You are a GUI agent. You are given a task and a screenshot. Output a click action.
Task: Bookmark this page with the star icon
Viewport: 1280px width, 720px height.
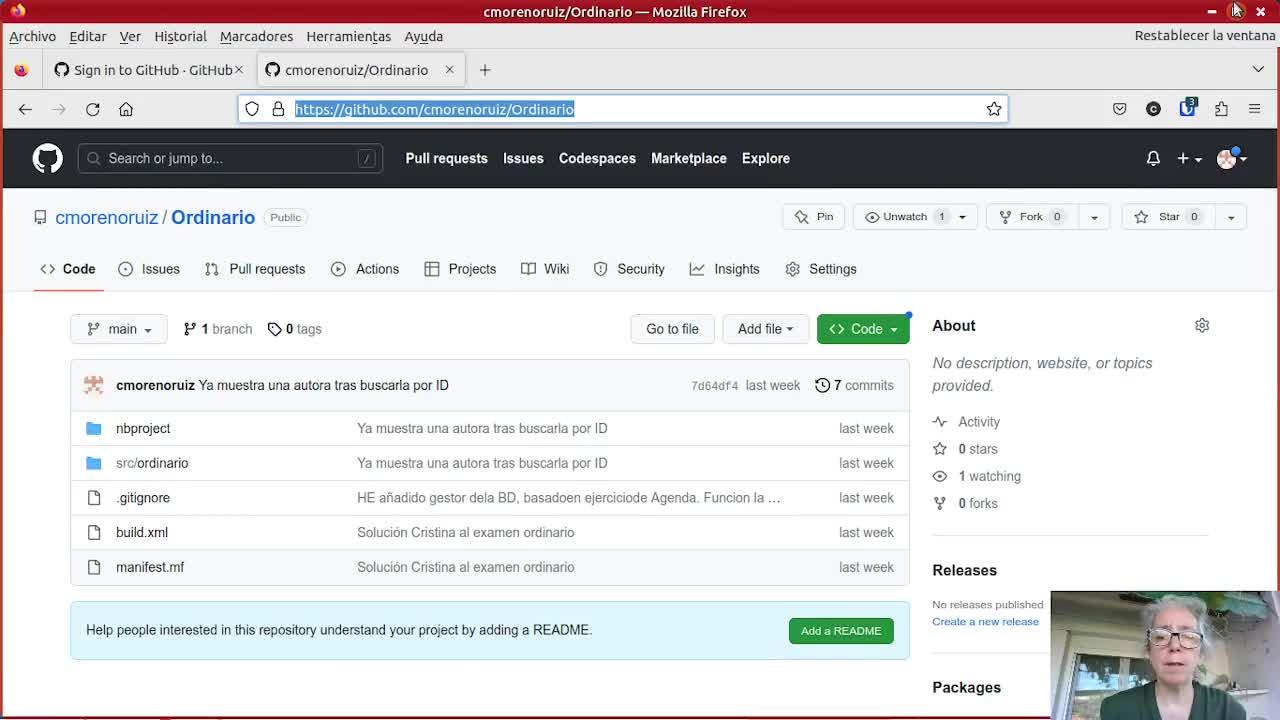(x=993, y=109)
